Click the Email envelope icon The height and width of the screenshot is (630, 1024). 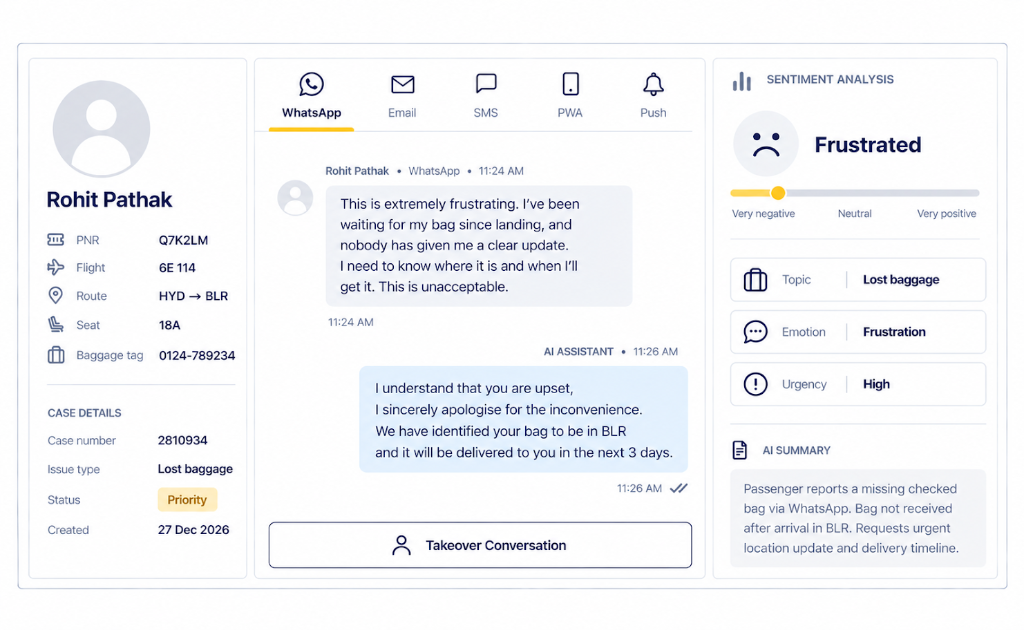[x=402, y=84]
